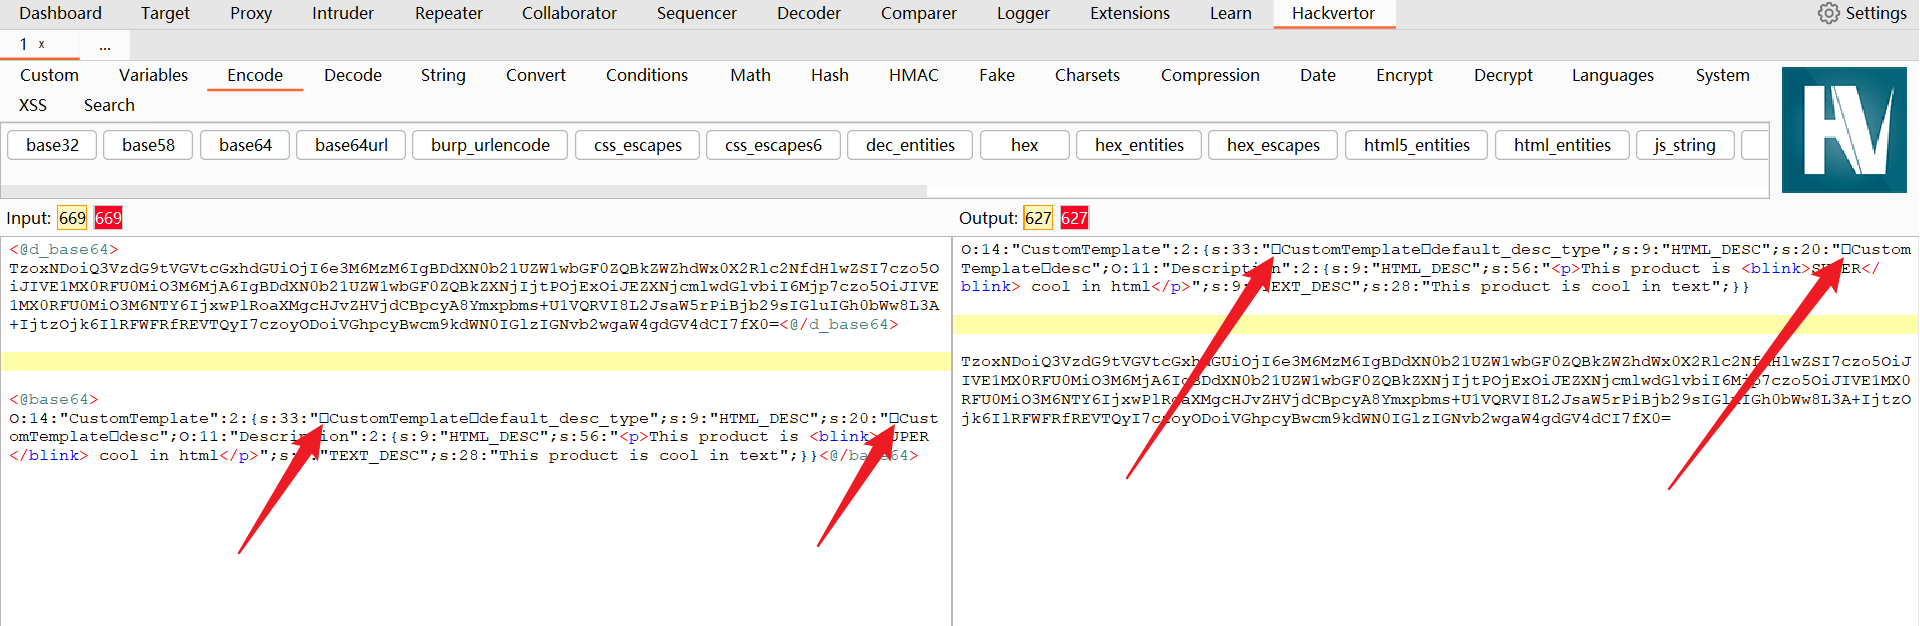Insert the base64url tag
This screenshot has width=1920, height=626.
(x=351, y=145)
